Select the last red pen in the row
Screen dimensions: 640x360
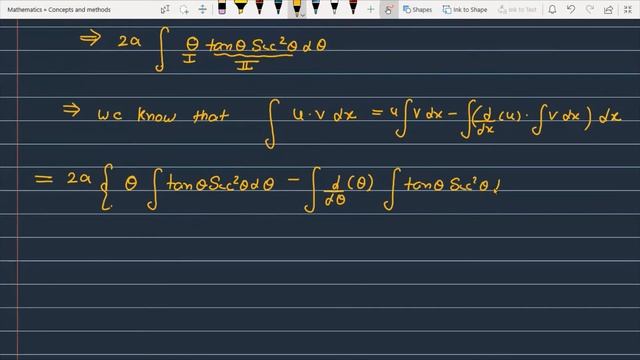pos(353,8)
